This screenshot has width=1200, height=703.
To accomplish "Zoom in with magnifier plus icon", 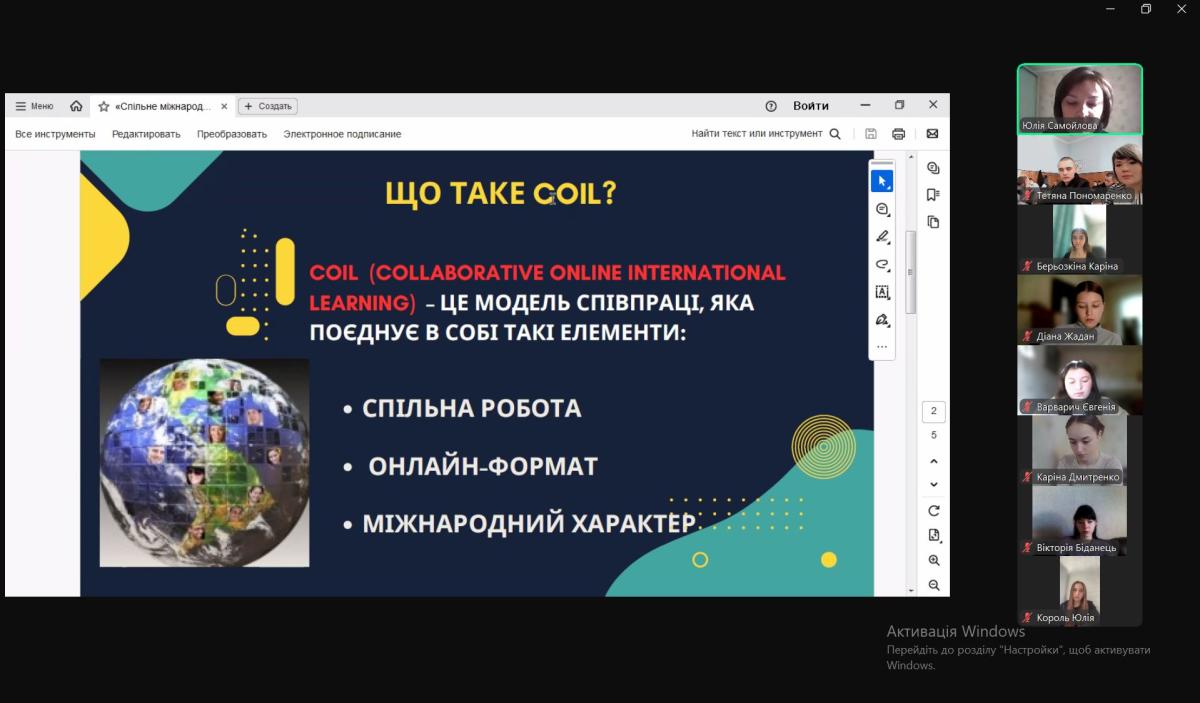I will click(x=934, y=561).
